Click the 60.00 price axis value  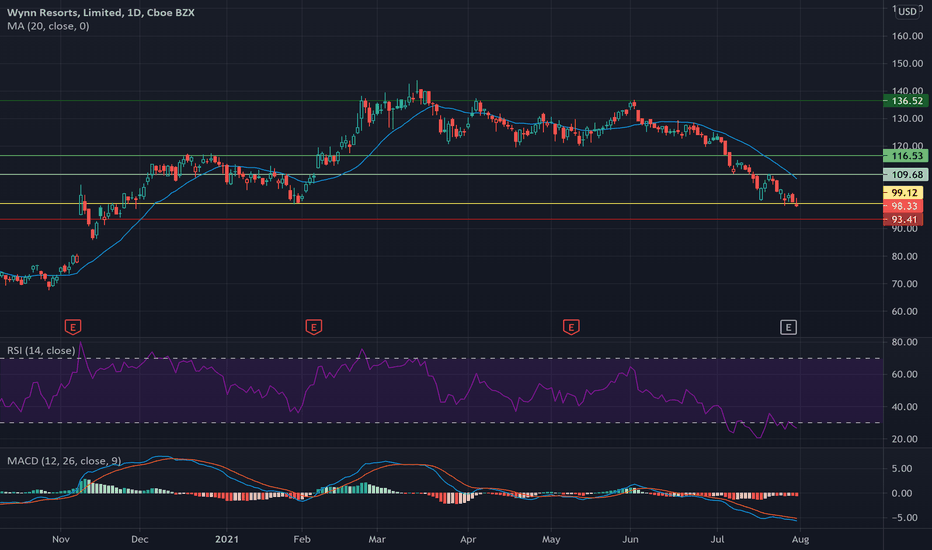click(905, 312)
